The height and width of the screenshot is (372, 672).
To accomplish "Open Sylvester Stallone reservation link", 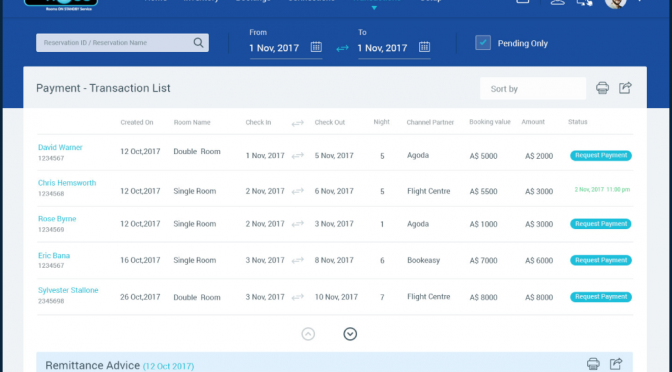I will (68, 290).
